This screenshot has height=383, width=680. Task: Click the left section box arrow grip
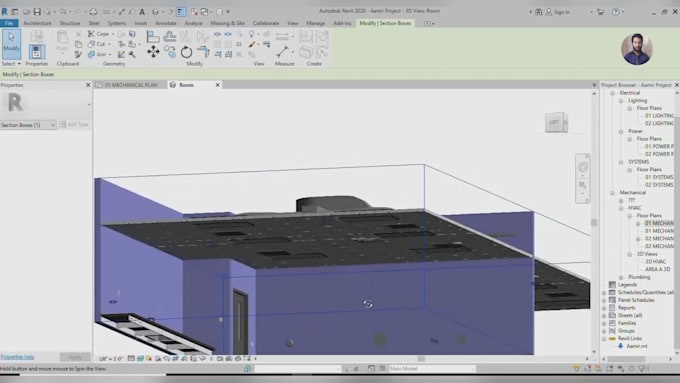click(113, 302)
